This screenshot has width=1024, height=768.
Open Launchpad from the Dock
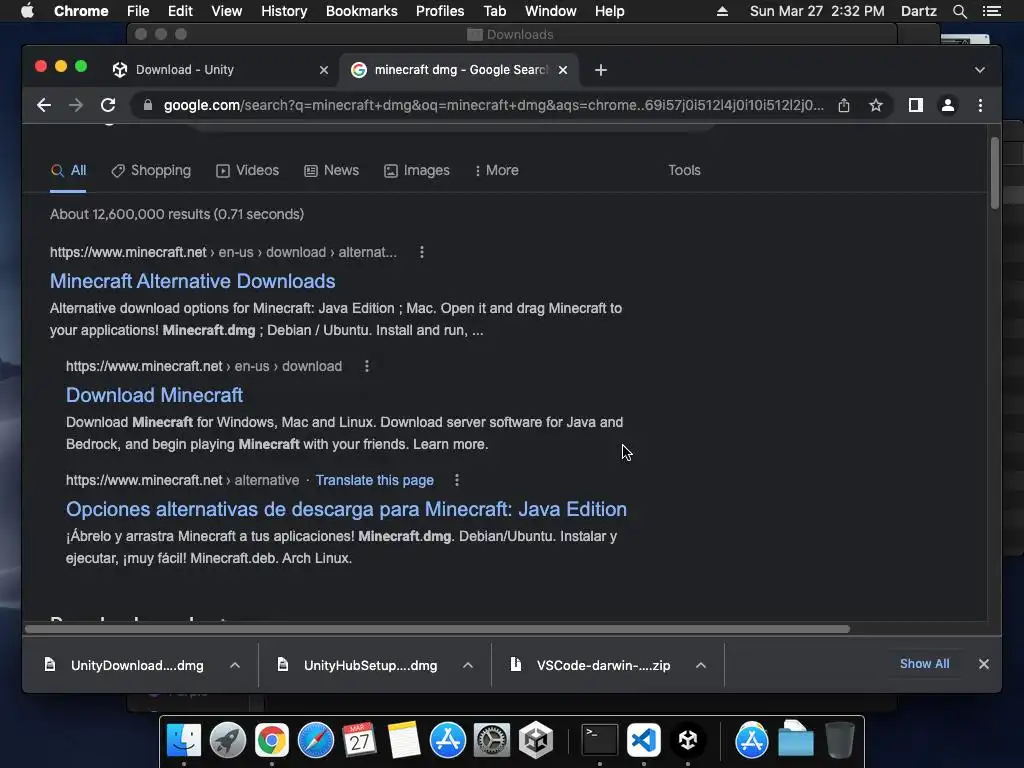click(227, 741)
